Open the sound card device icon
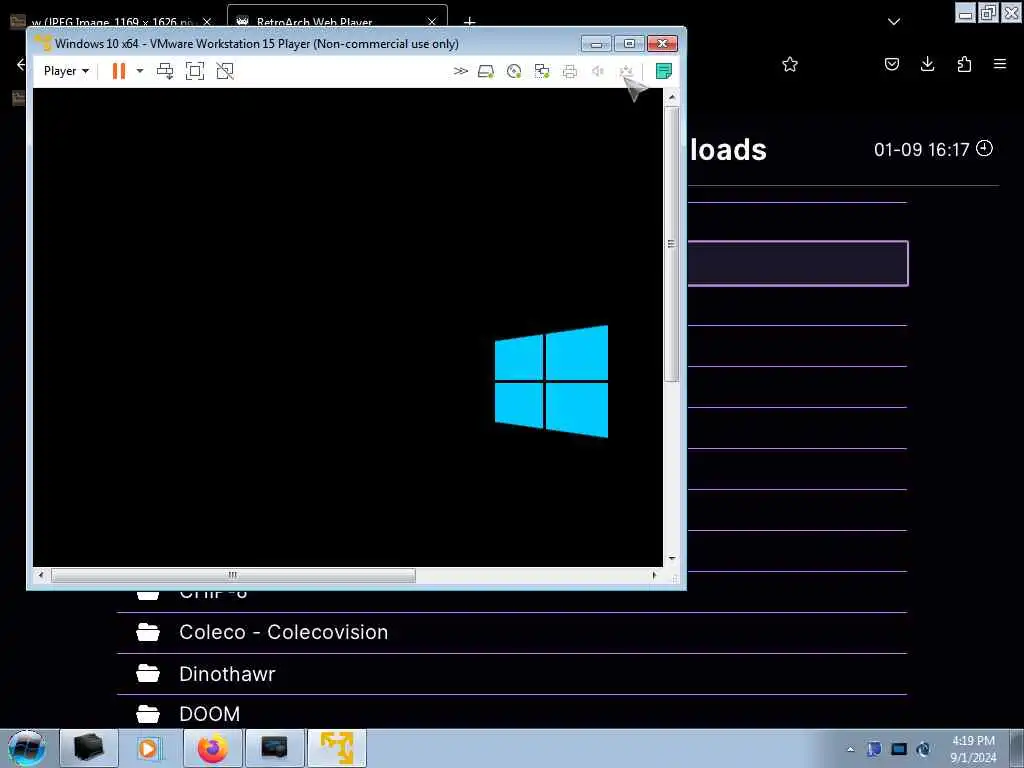 click(598, 72)
